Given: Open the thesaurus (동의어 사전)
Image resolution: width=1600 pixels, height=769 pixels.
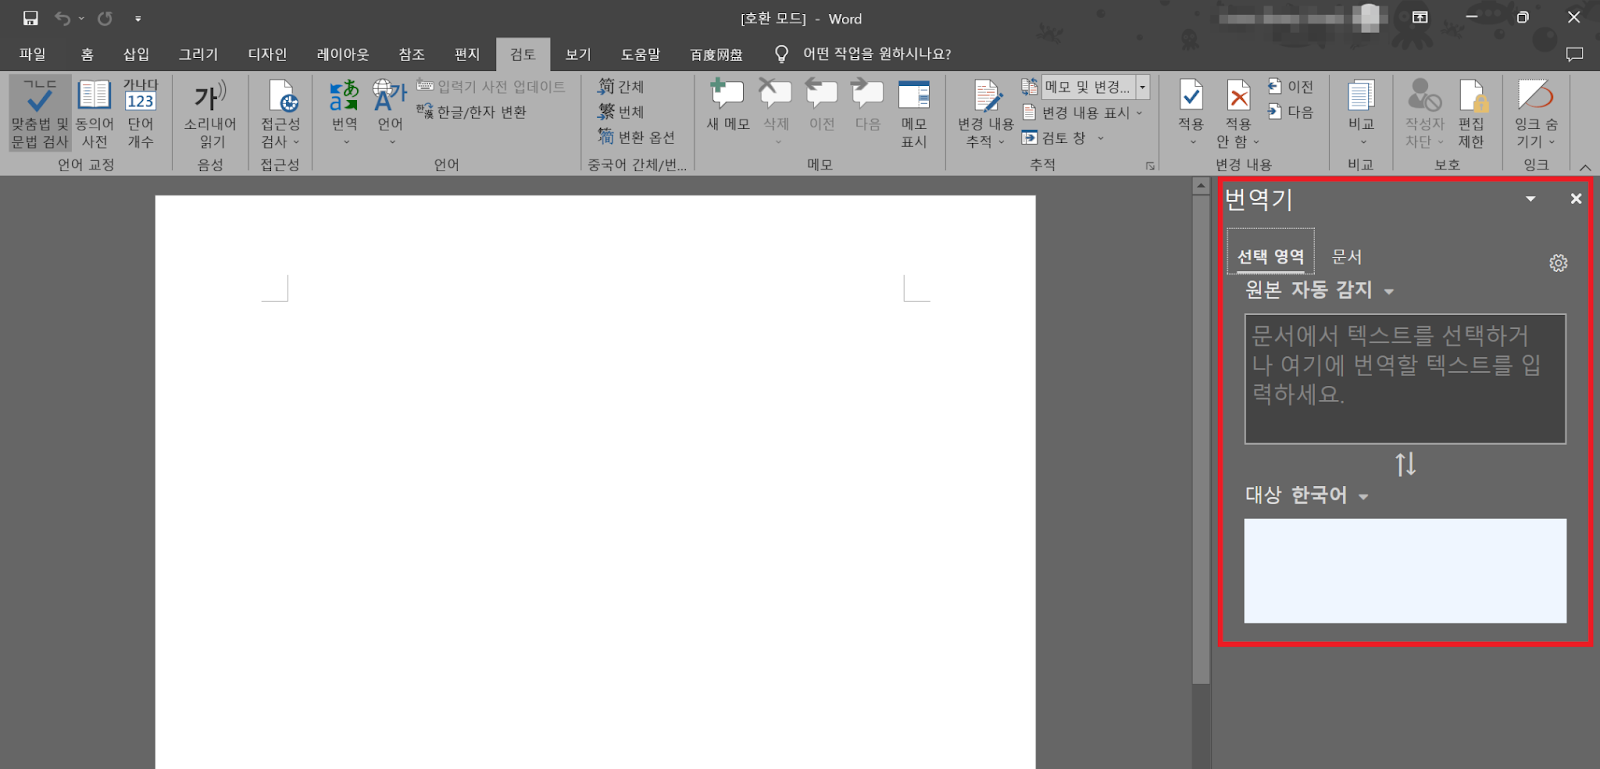Looking at the screenshot, I should (94, 113).
